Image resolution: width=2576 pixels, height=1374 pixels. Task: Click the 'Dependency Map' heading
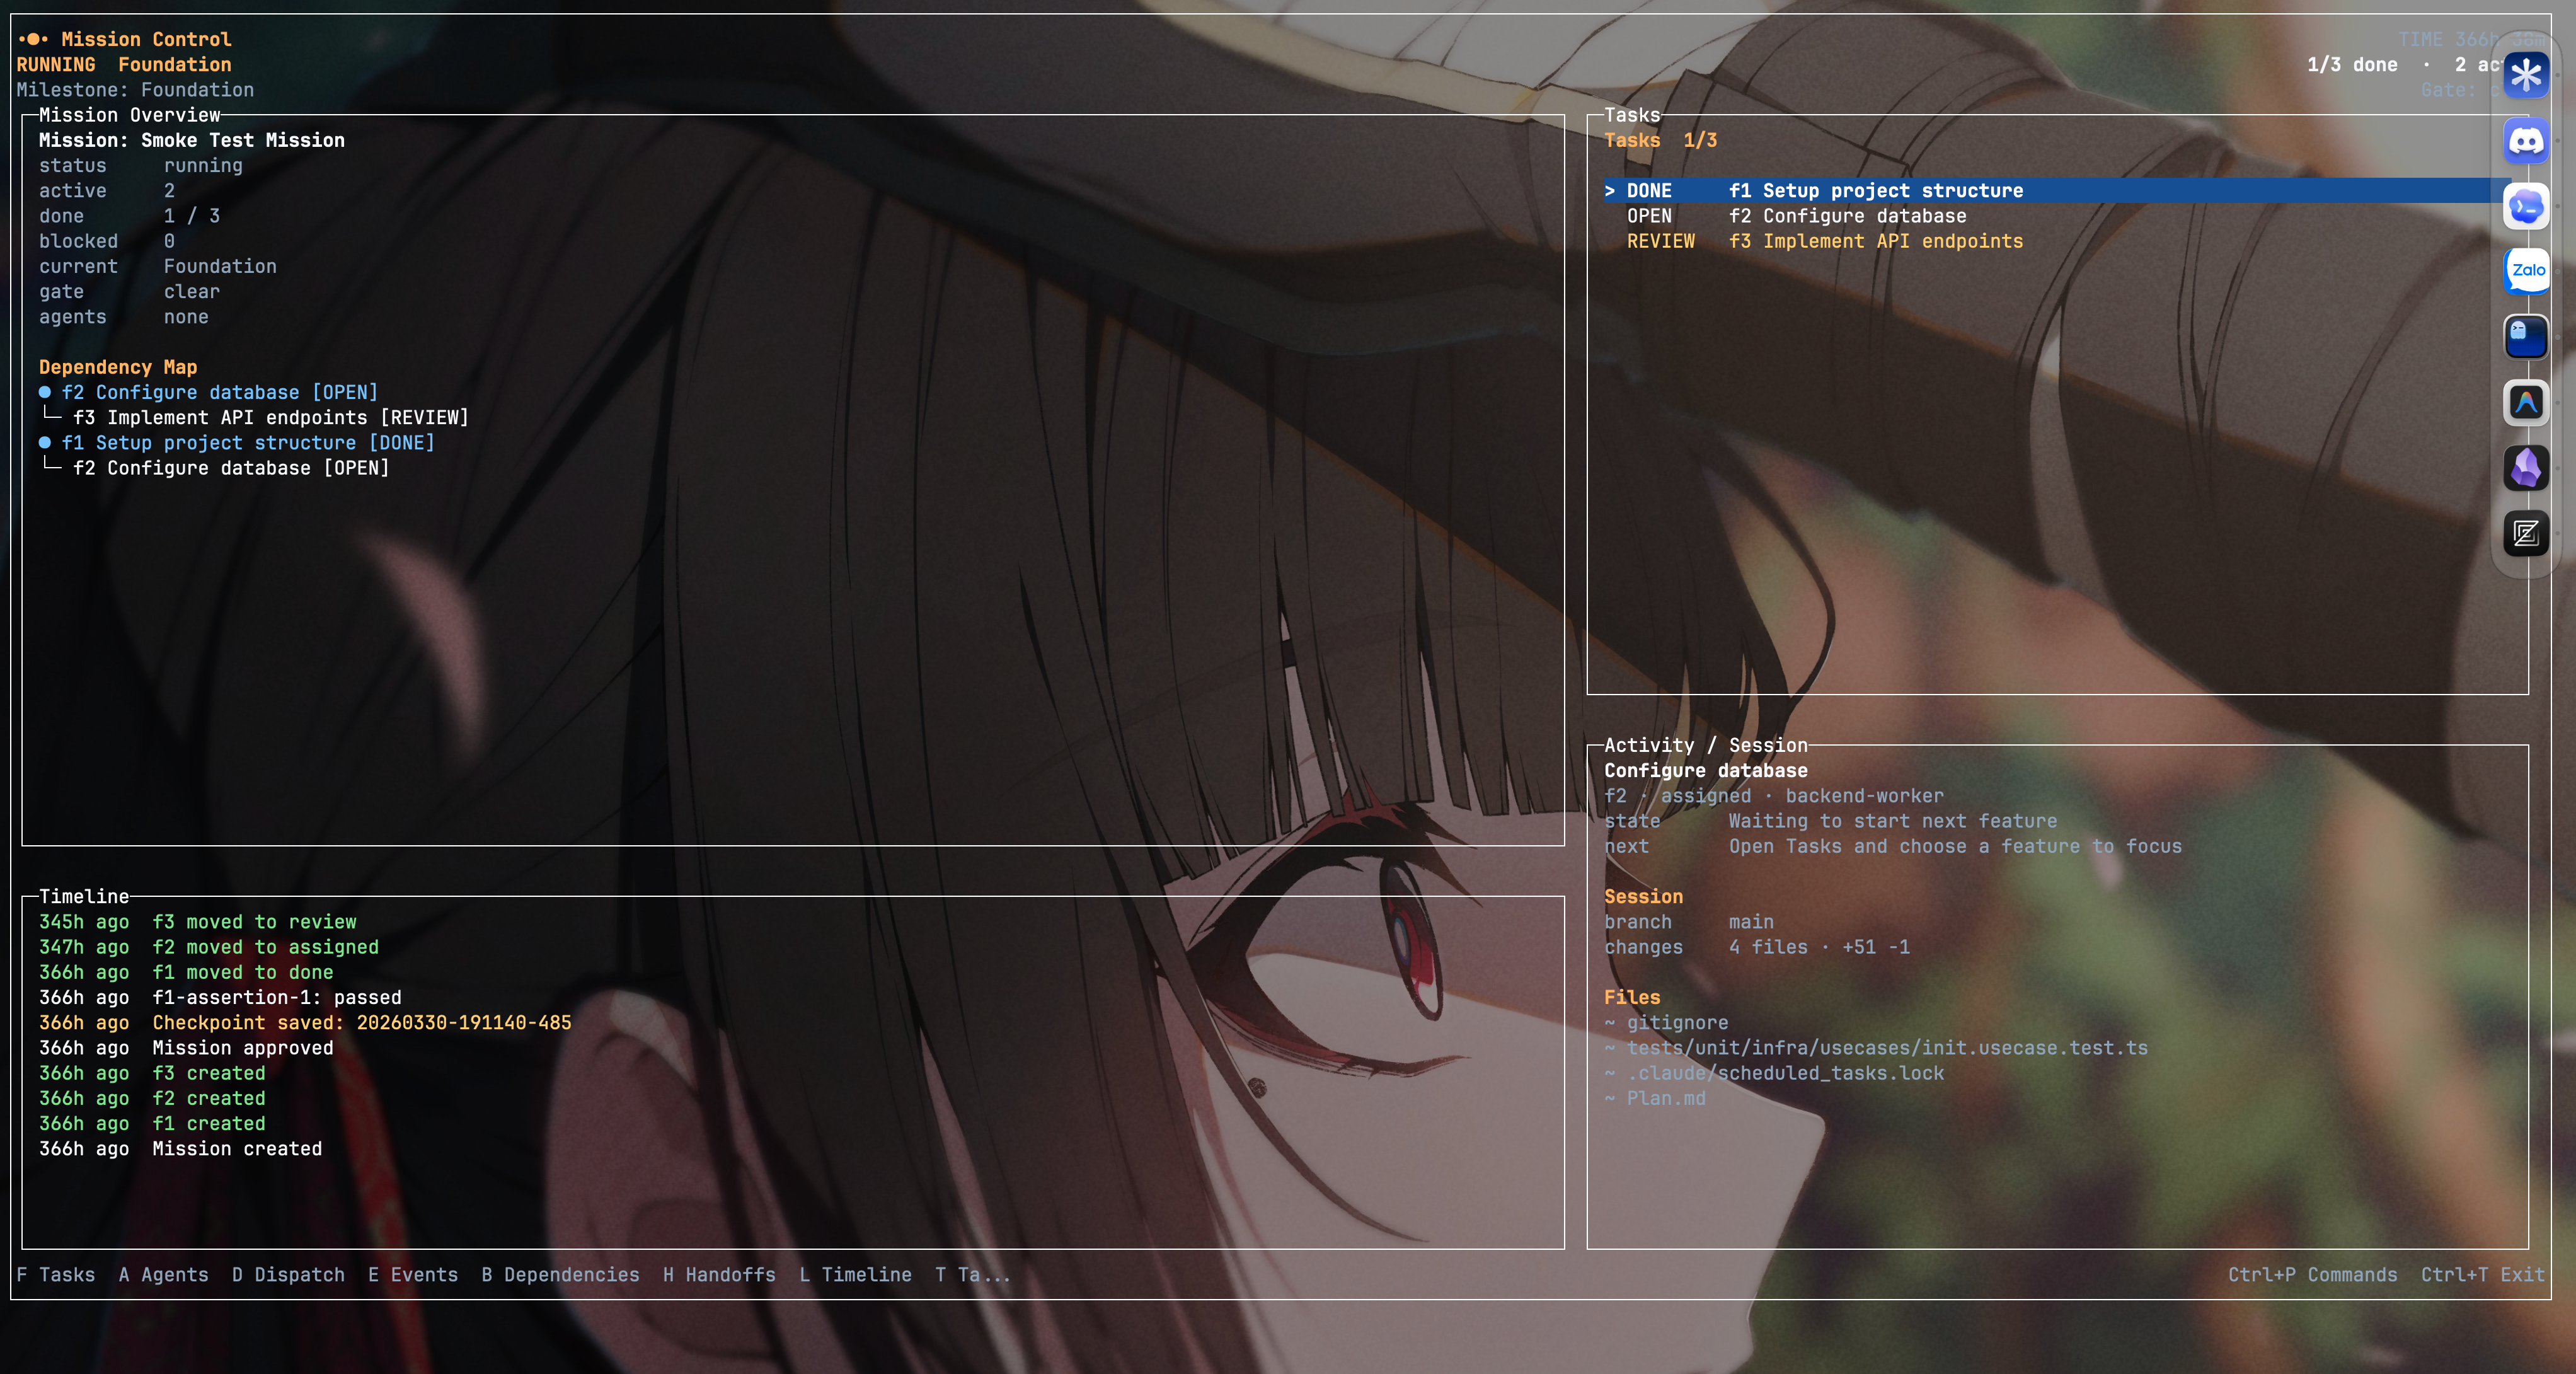[118, 367]
